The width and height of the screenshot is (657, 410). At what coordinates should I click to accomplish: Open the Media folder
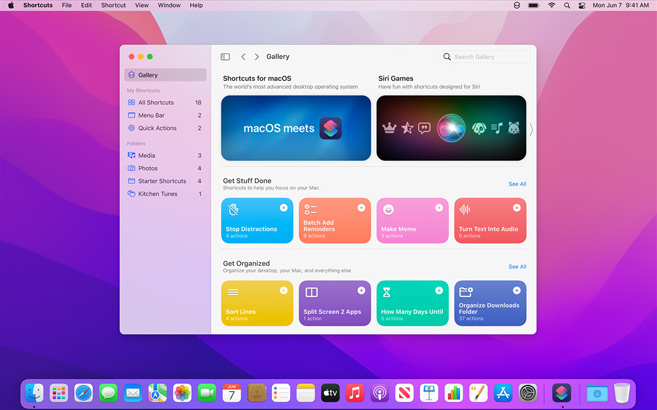pos(147,155)
